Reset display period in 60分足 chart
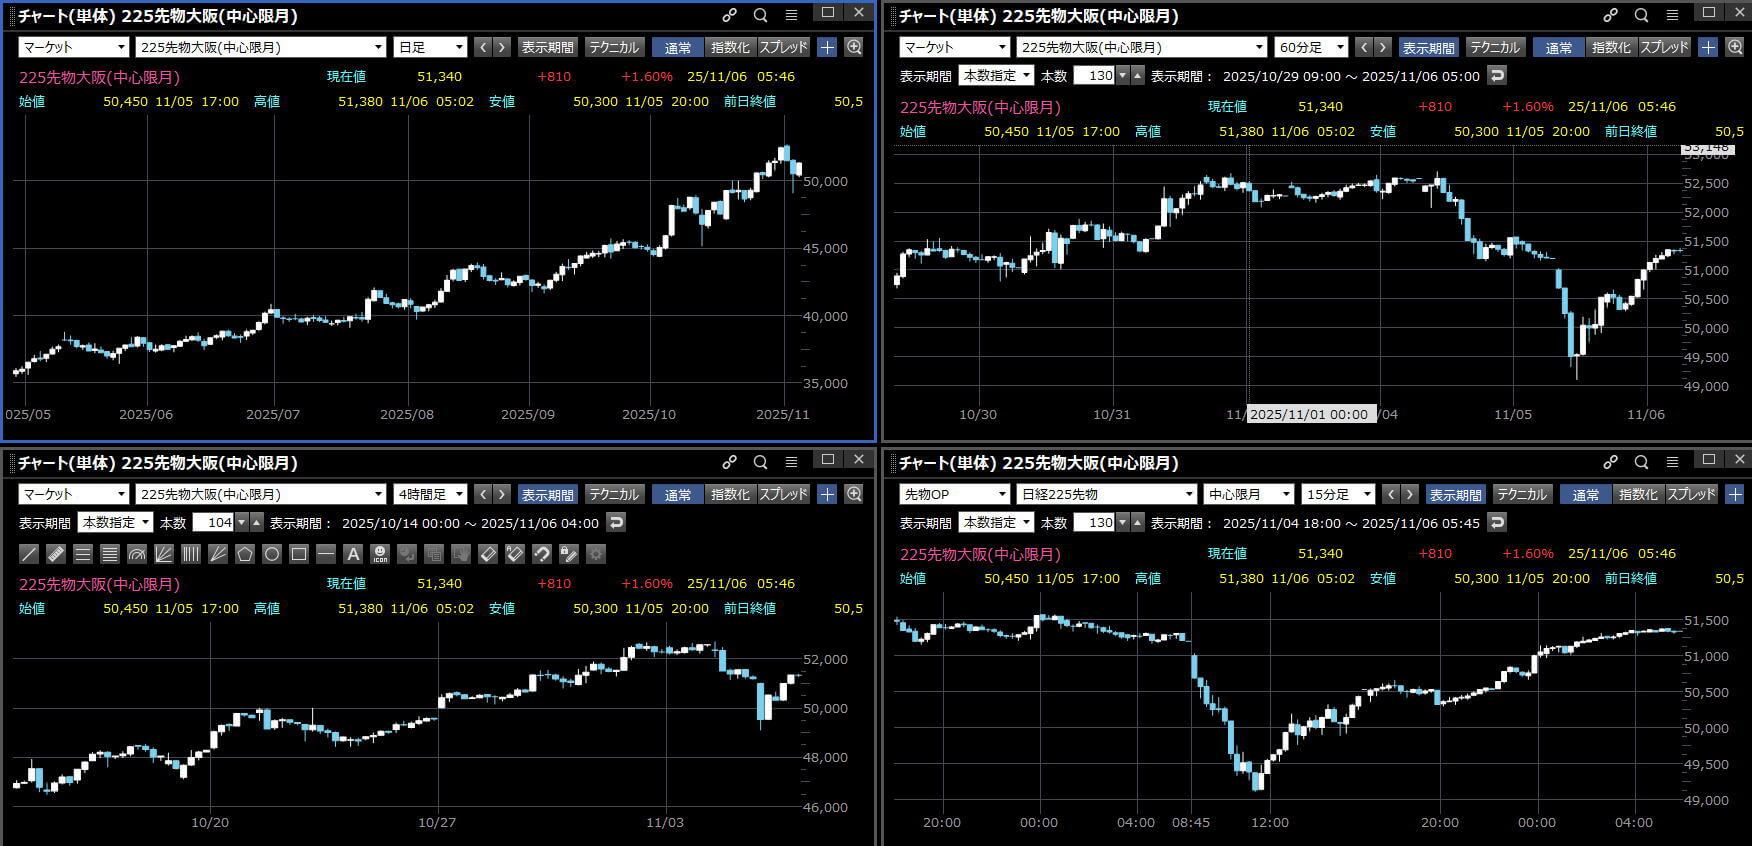This screenshot has width=1752, height=846. (1496, 76)
